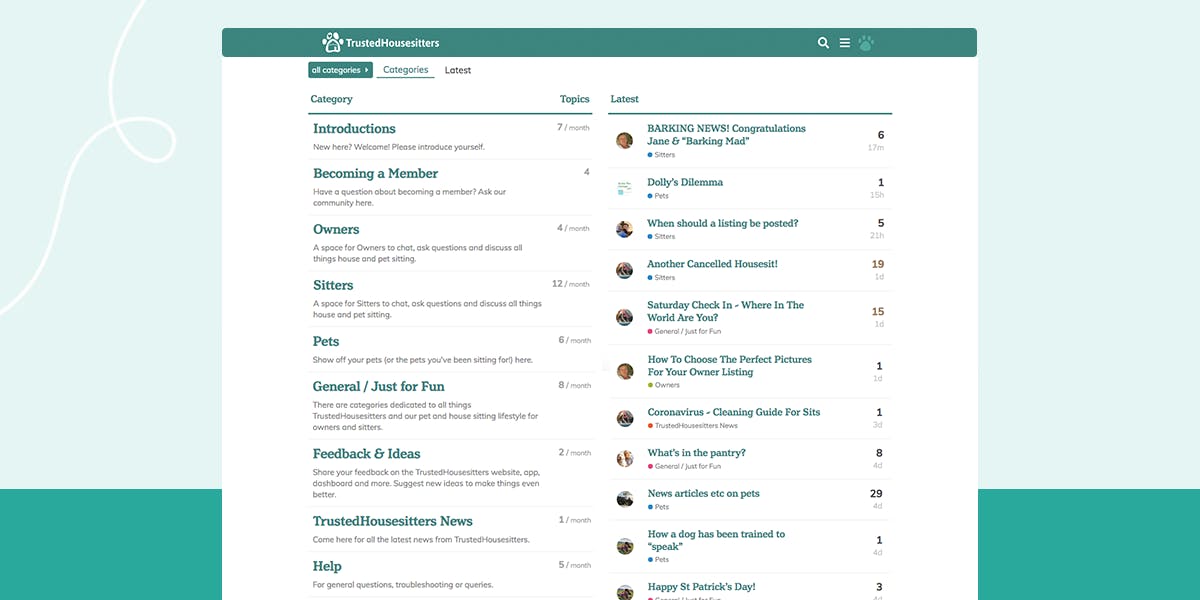The height and width of the screenshot is (600, 1200).
Task: Open What's in the pantry topic
Action: (696, 454)
